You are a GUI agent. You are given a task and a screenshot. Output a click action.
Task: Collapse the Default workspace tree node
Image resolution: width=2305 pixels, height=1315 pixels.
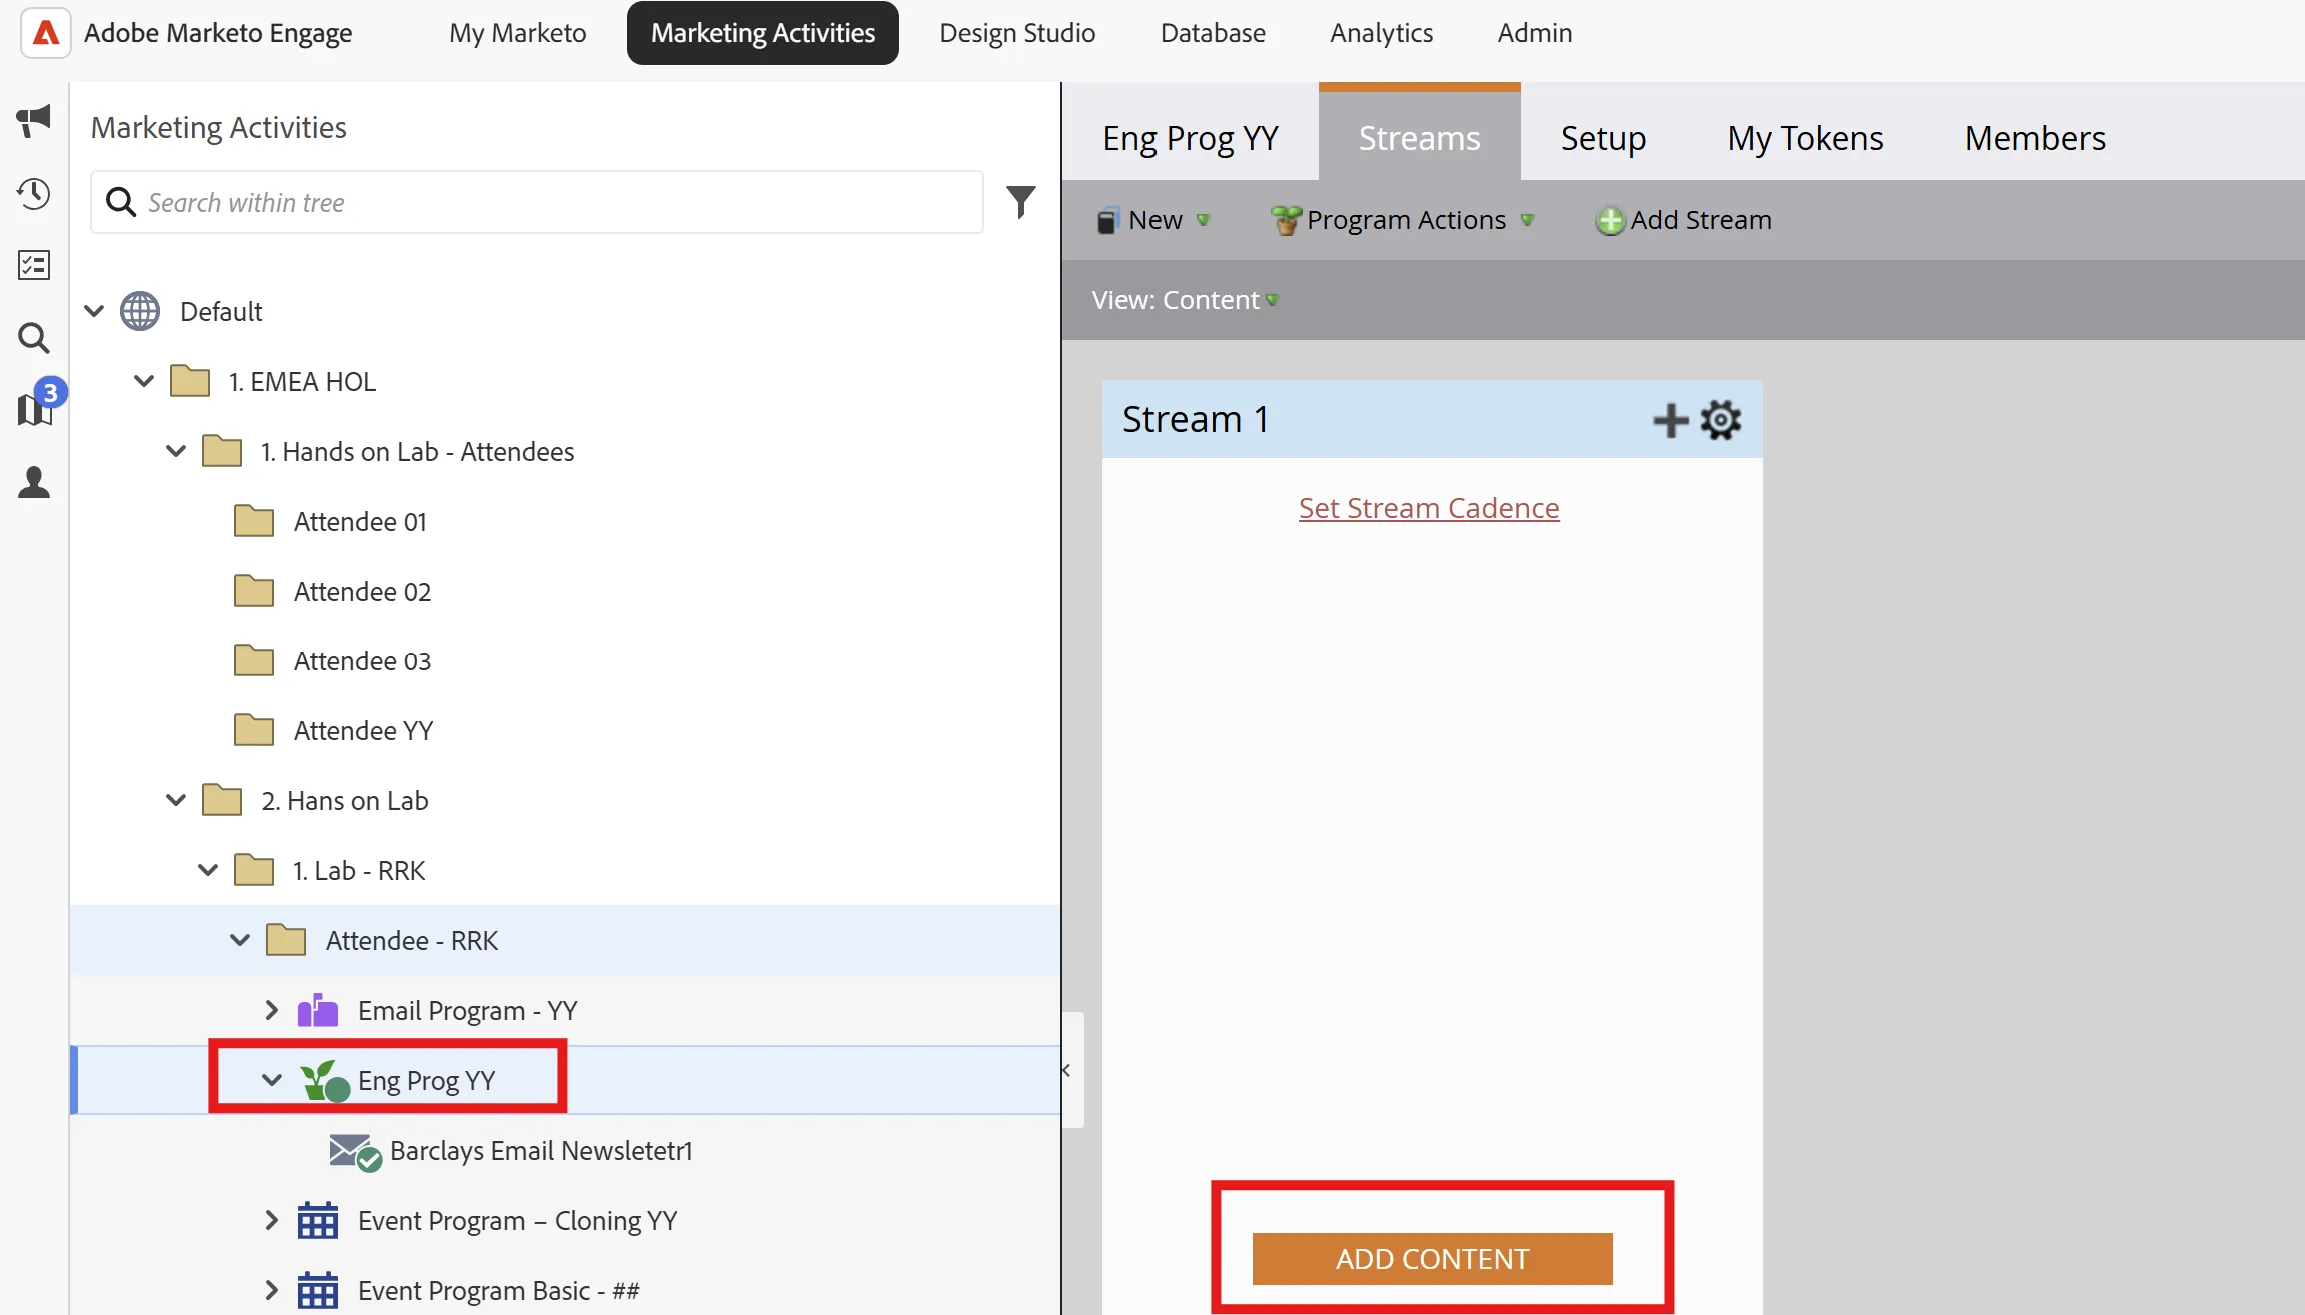pos(95,311)
